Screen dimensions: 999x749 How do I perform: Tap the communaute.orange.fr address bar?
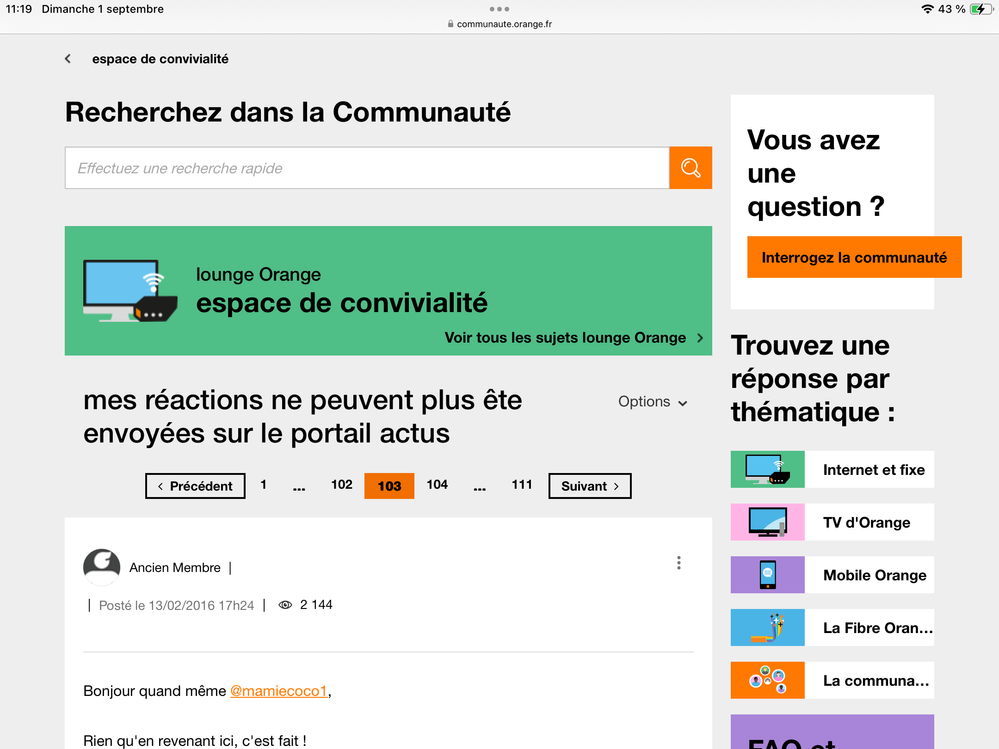500,24
